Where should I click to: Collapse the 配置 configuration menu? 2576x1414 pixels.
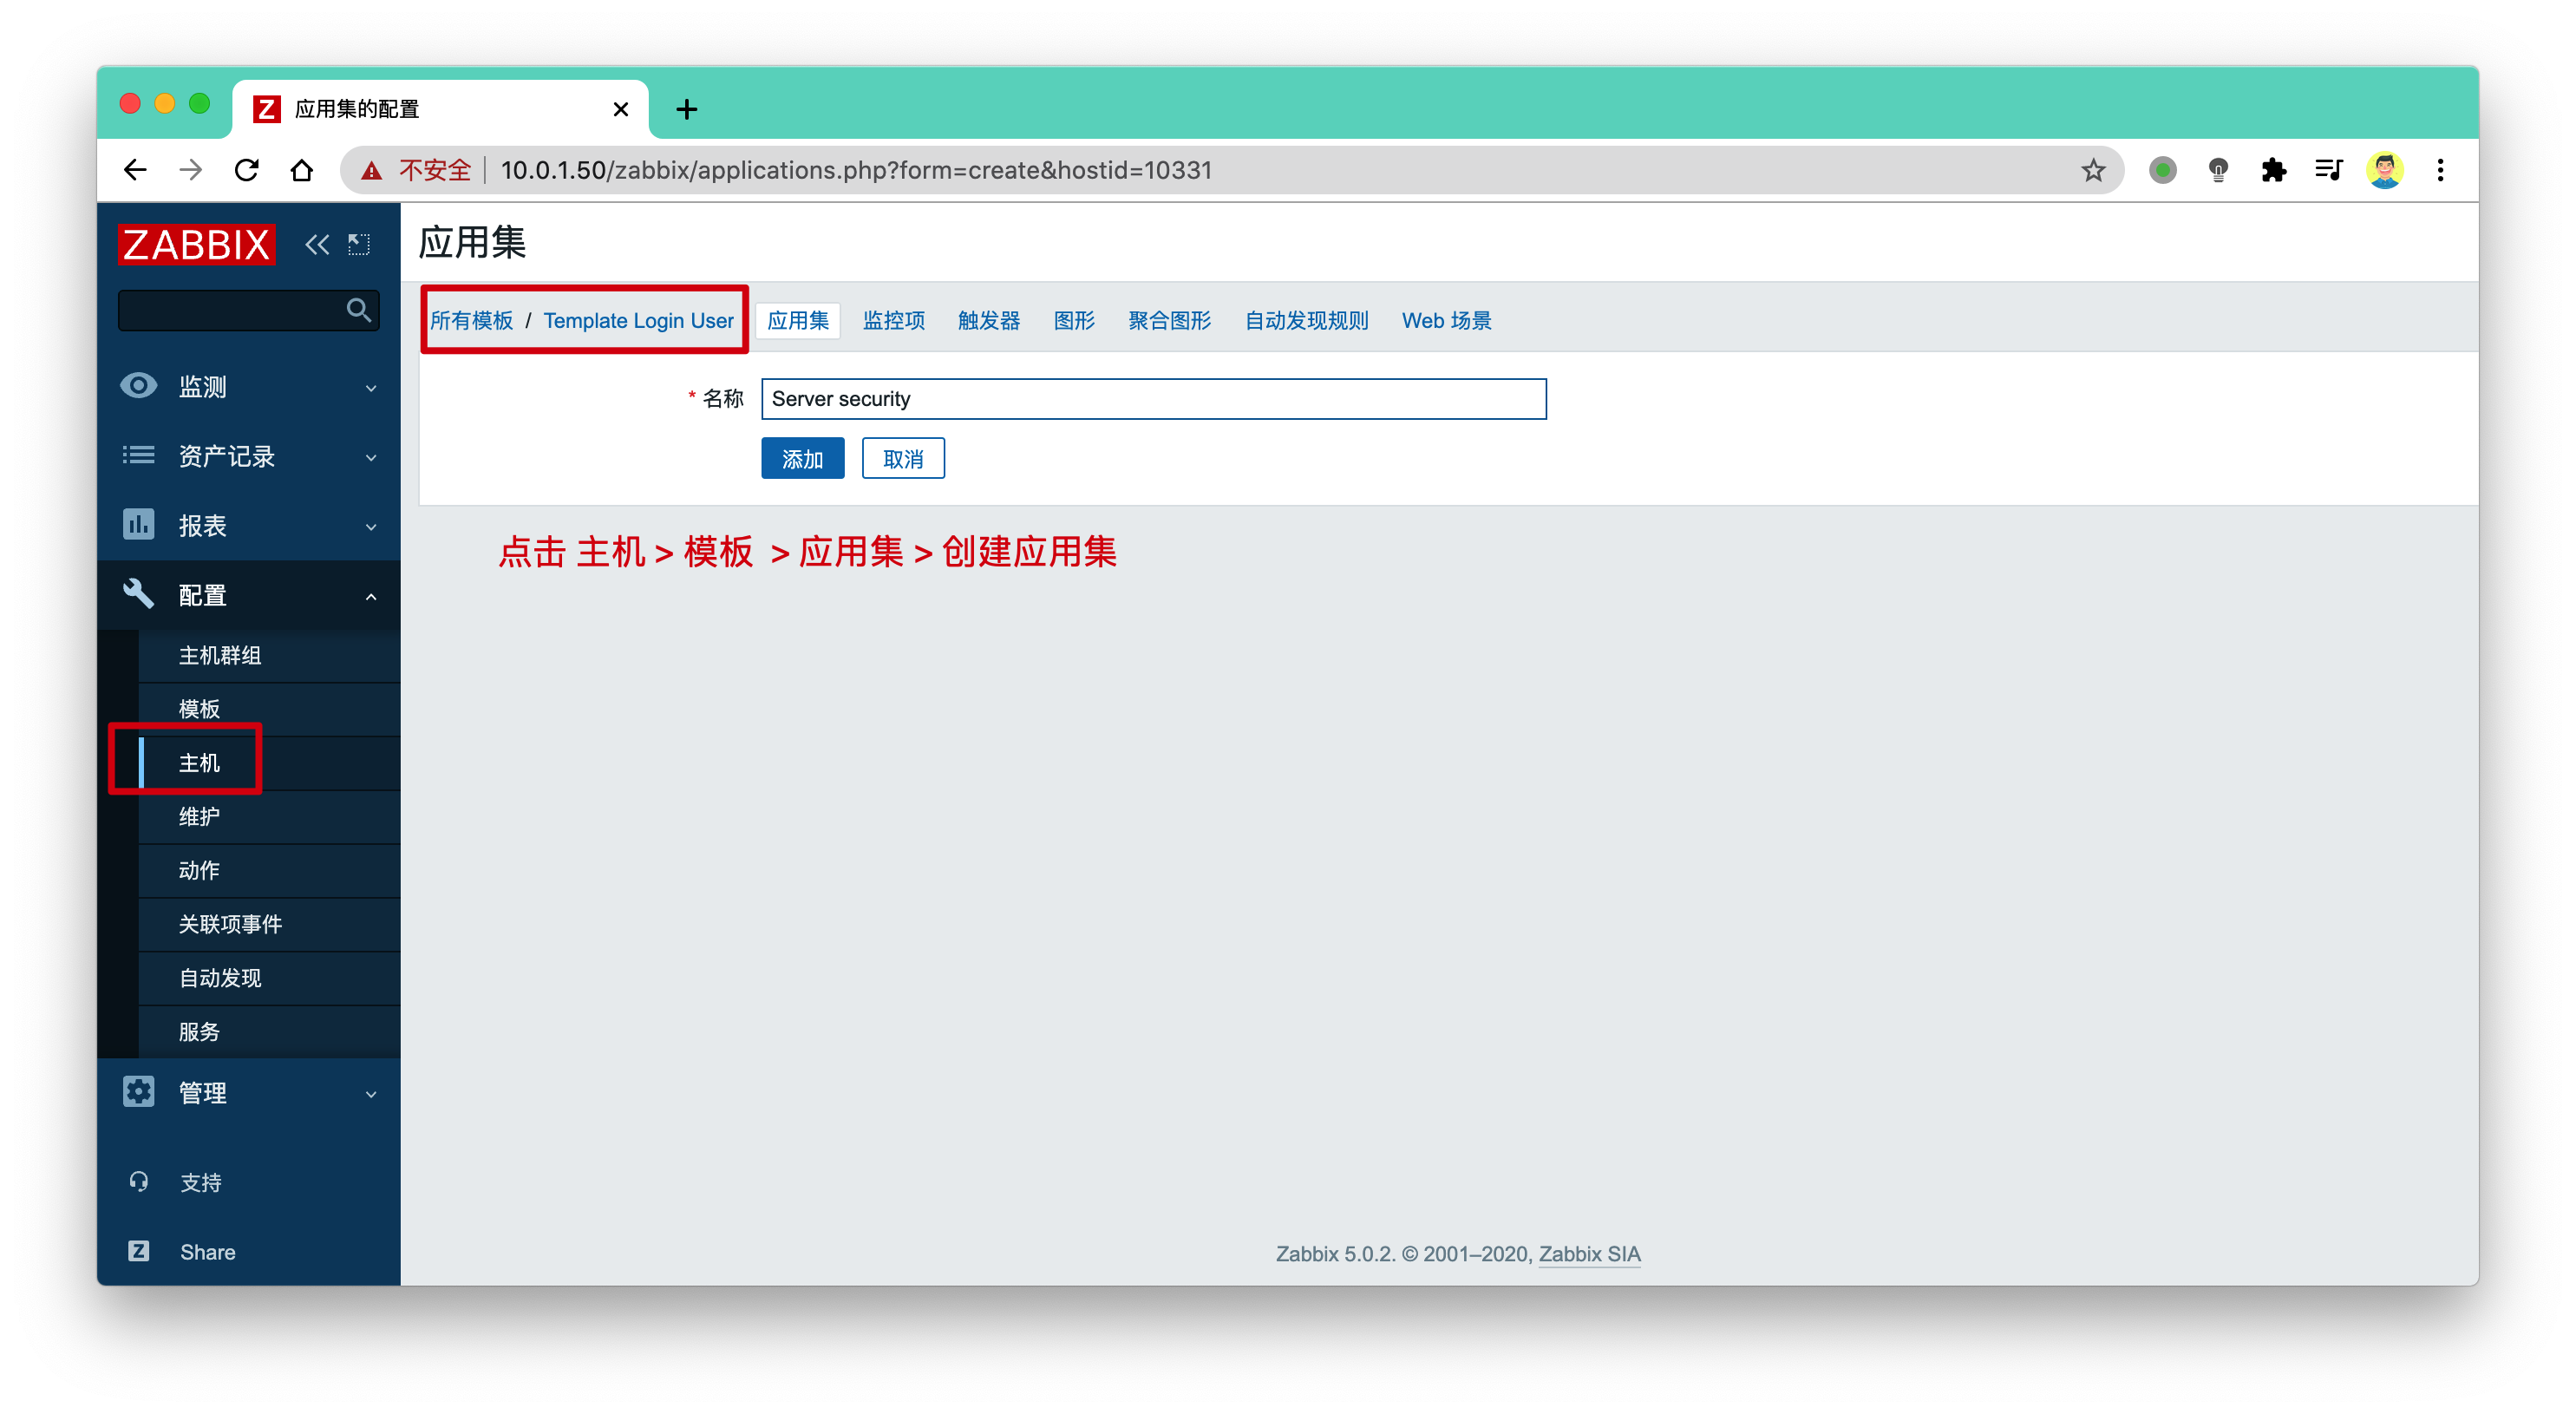[249, 595]
